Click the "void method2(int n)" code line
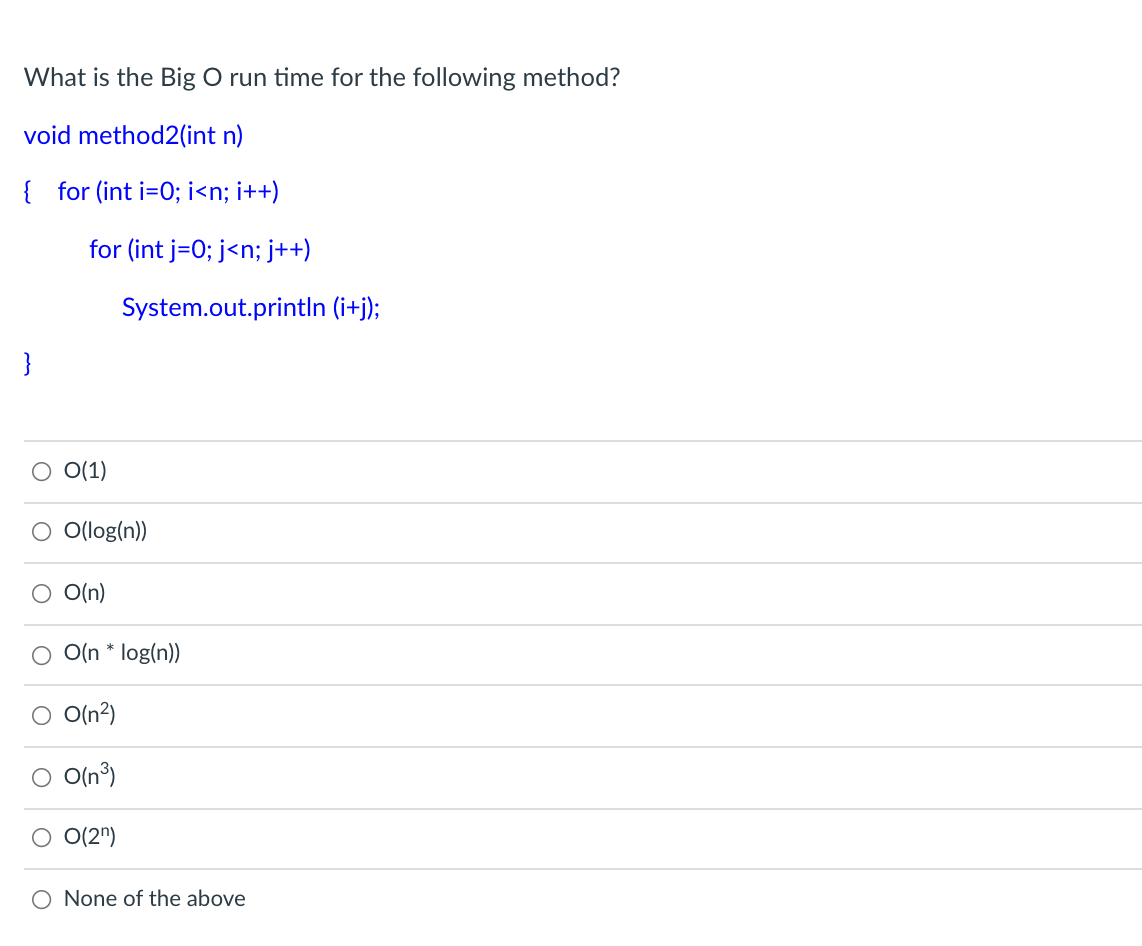This screenshot has width=1142, height=946. click(x=134, y=135)
